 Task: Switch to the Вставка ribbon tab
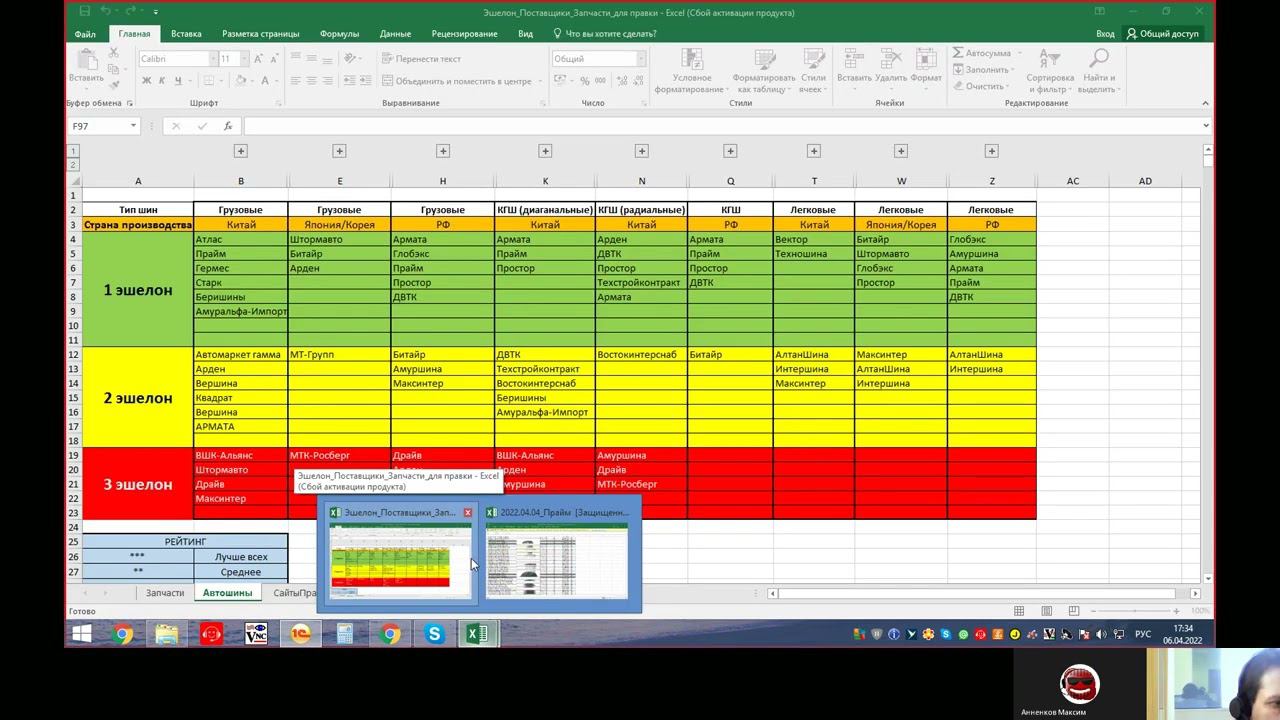[186, 34]
